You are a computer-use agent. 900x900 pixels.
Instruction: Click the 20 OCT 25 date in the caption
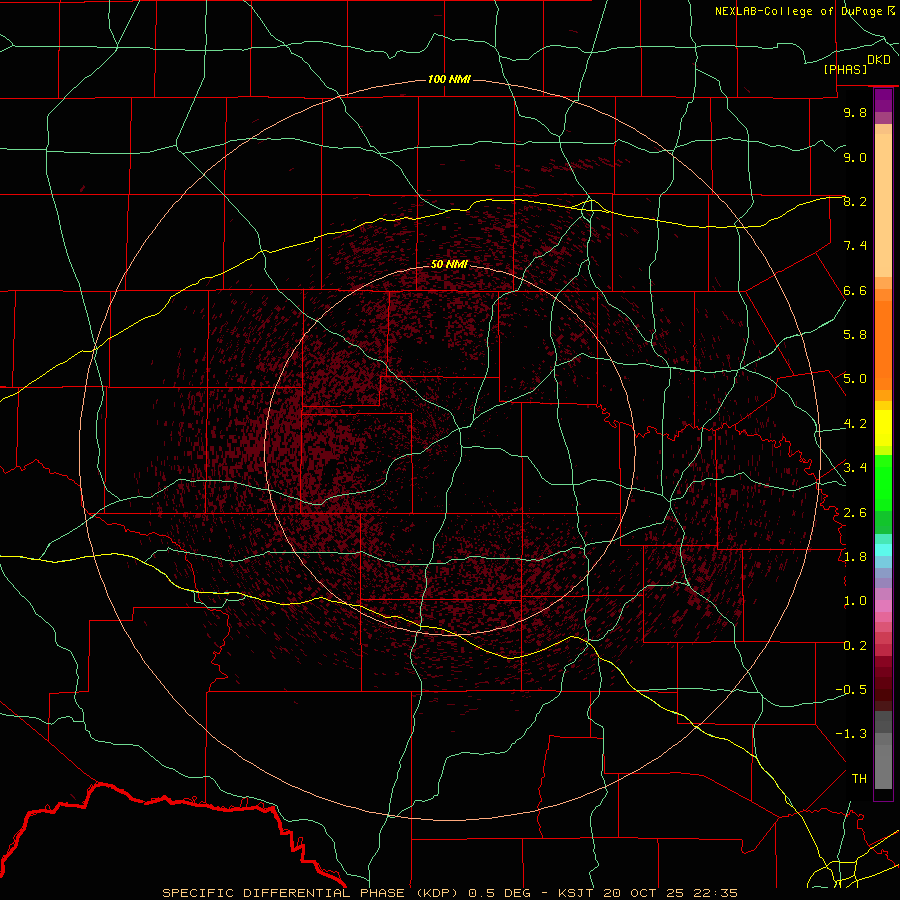tap(644, 893)
